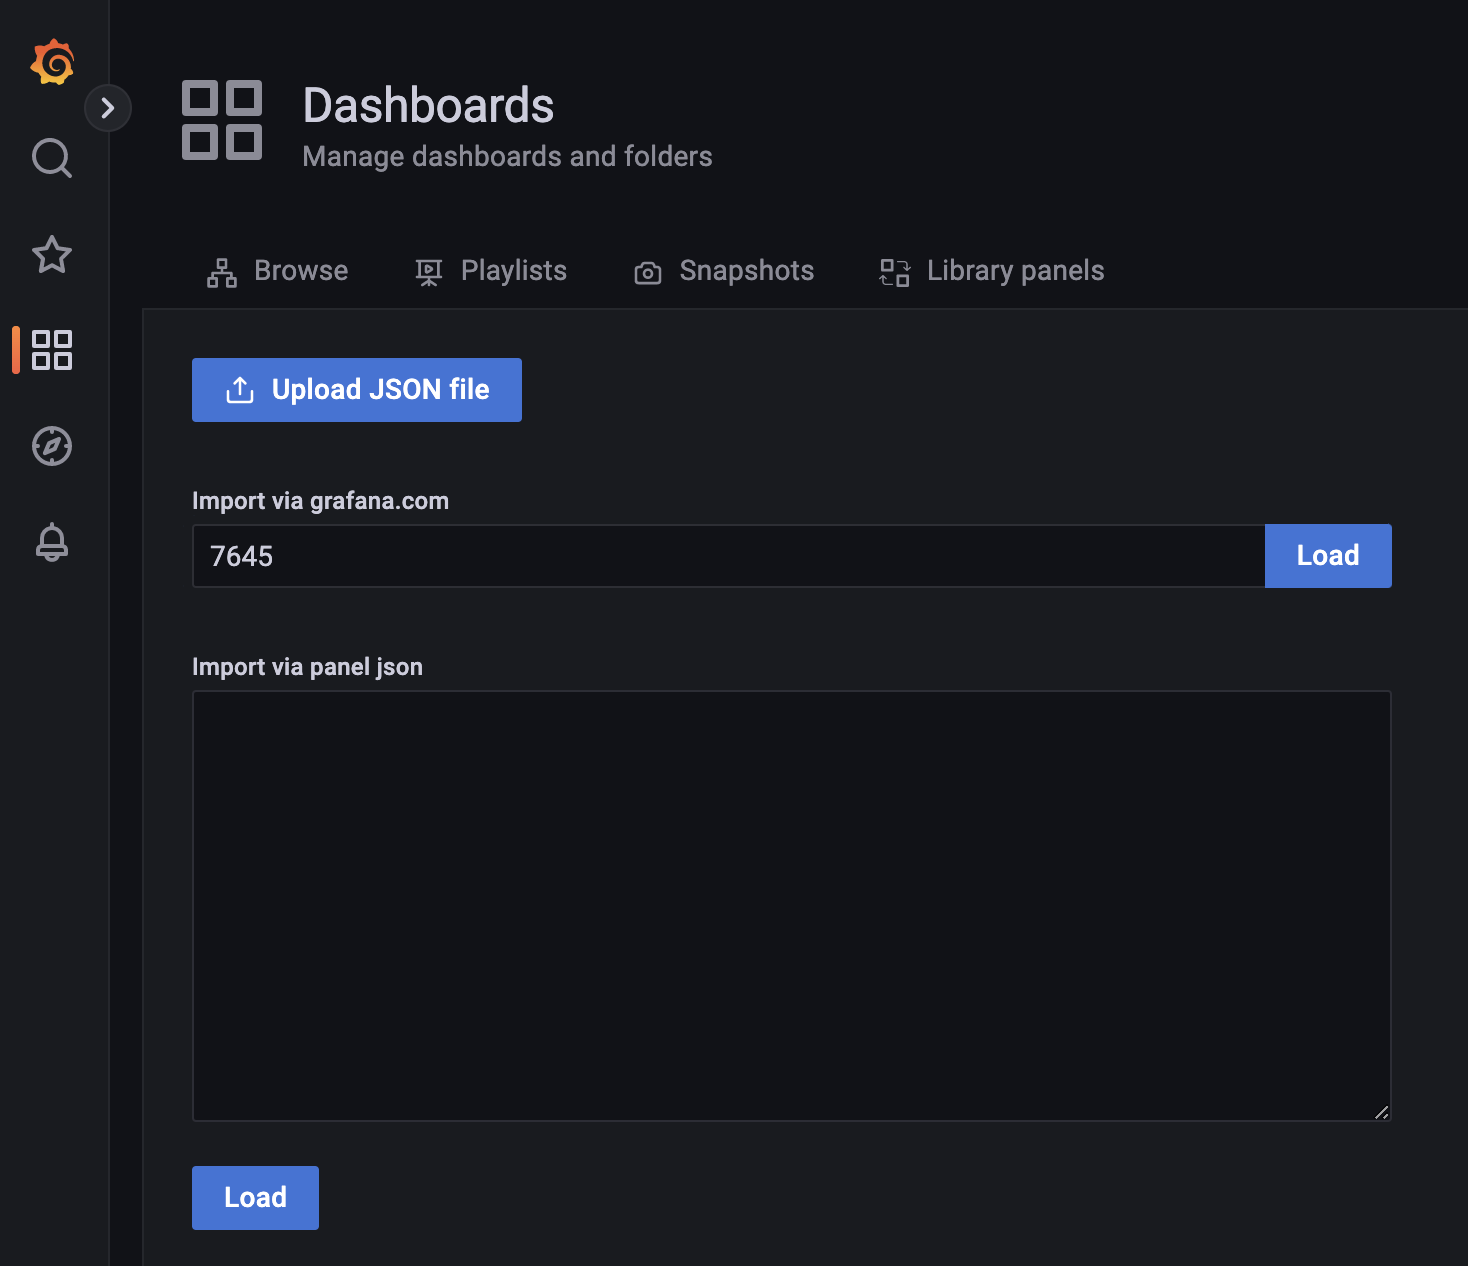Open Starred dashboards via the star icon
This screenshot has height=1266, width=1468.
pos(52,255)
